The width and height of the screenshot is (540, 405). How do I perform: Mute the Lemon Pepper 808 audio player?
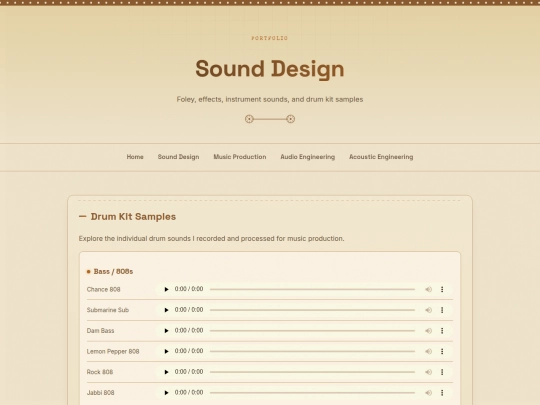click(x=428, y=351)
